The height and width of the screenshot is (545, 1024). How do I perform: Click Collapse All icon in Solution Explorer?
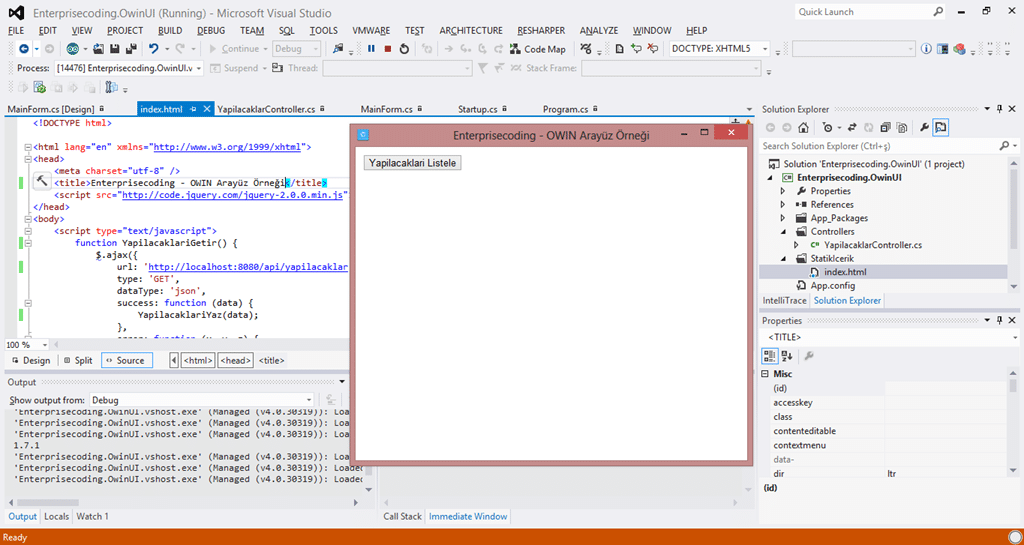885,128
